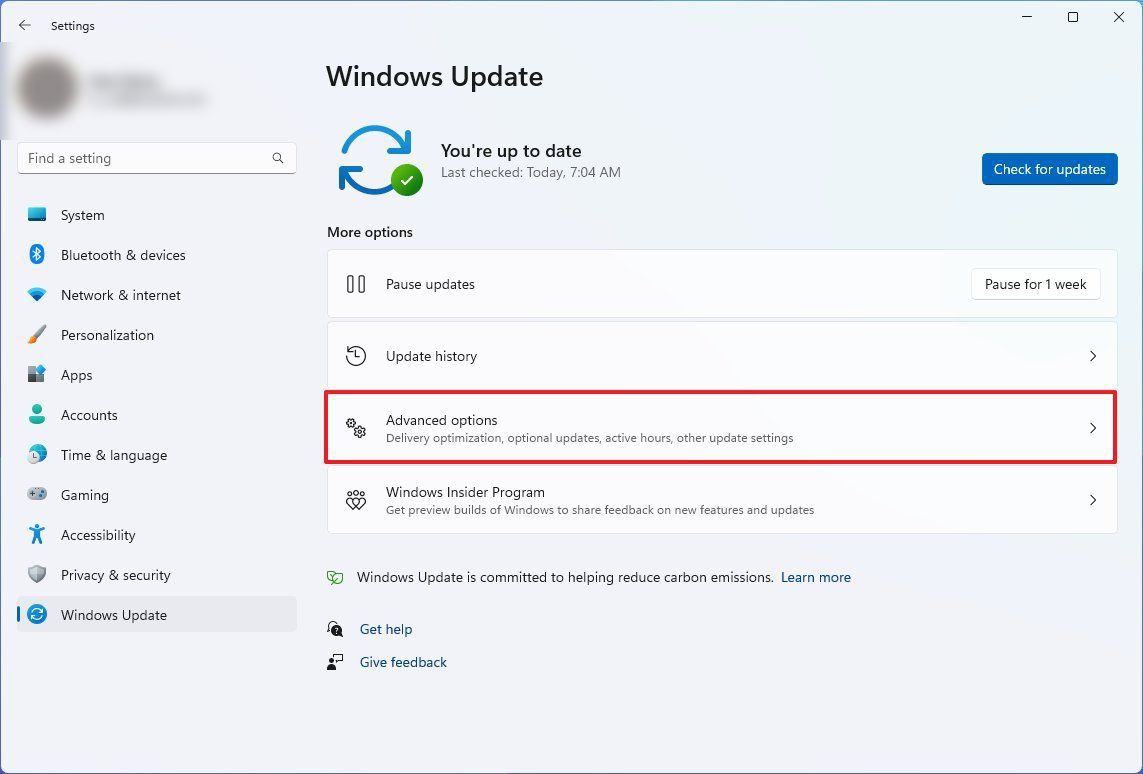Focus the Find a setting search box
Viewport: 1143px width, 774px height.
coord(157,158)
